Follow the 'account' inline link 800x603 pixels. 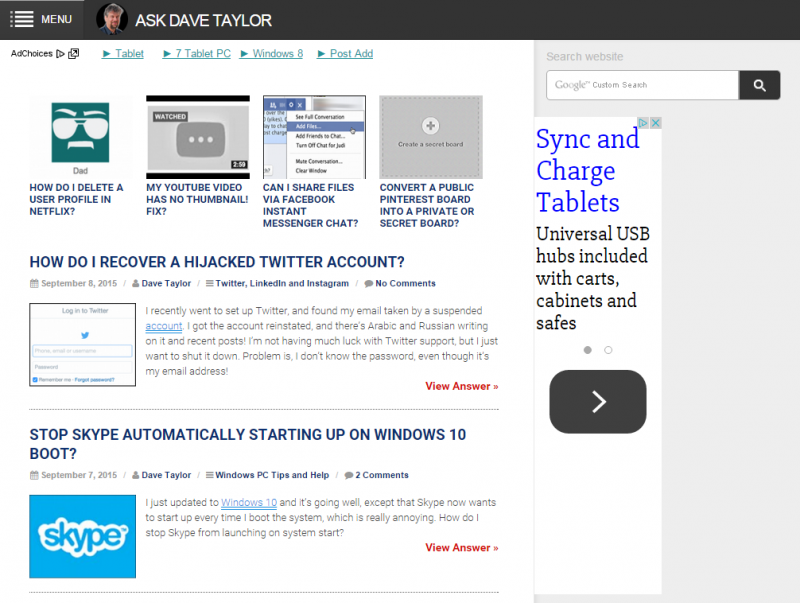(163, 326)
